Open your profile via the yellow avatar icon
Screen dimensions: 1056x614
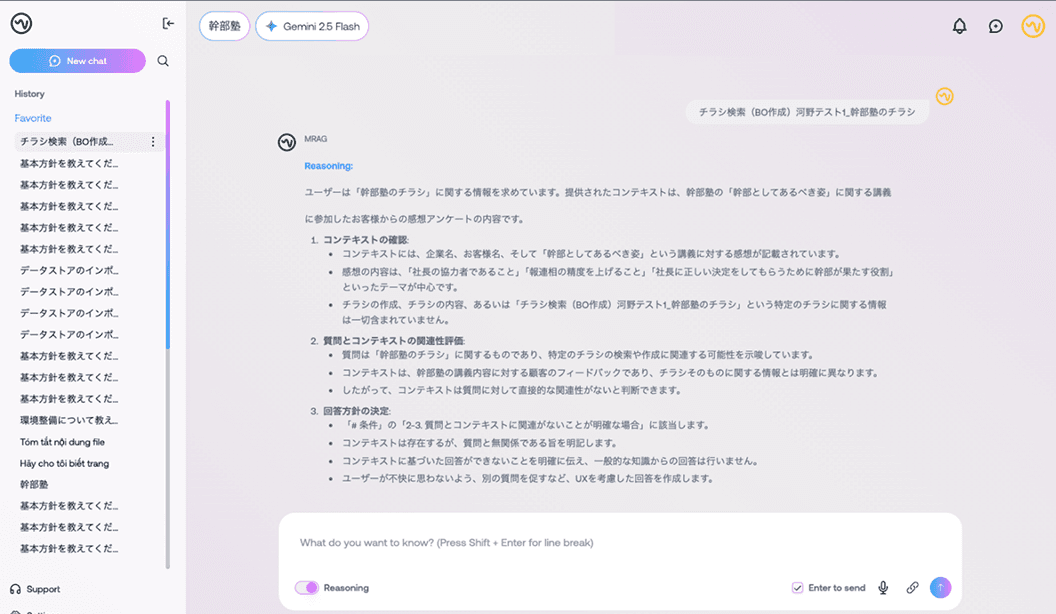(1031, 26)
